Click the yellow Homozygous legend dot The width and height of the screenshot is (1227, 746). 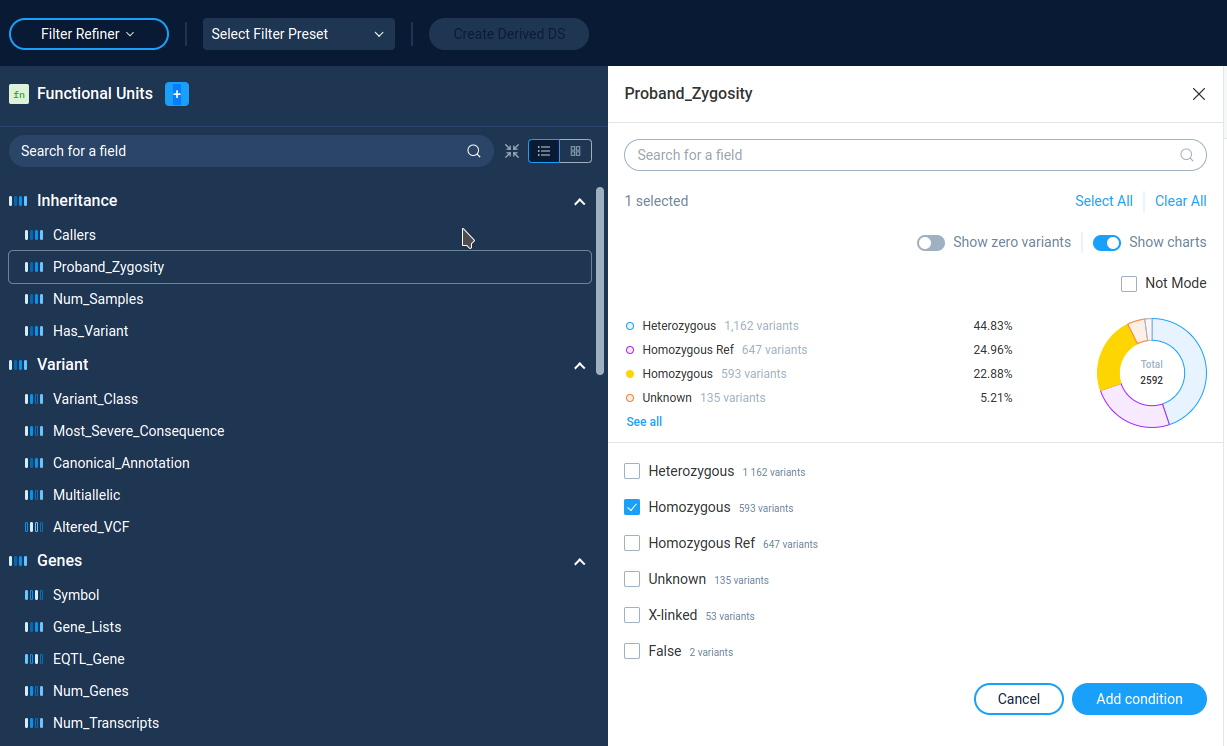click(x=630, y=374)
